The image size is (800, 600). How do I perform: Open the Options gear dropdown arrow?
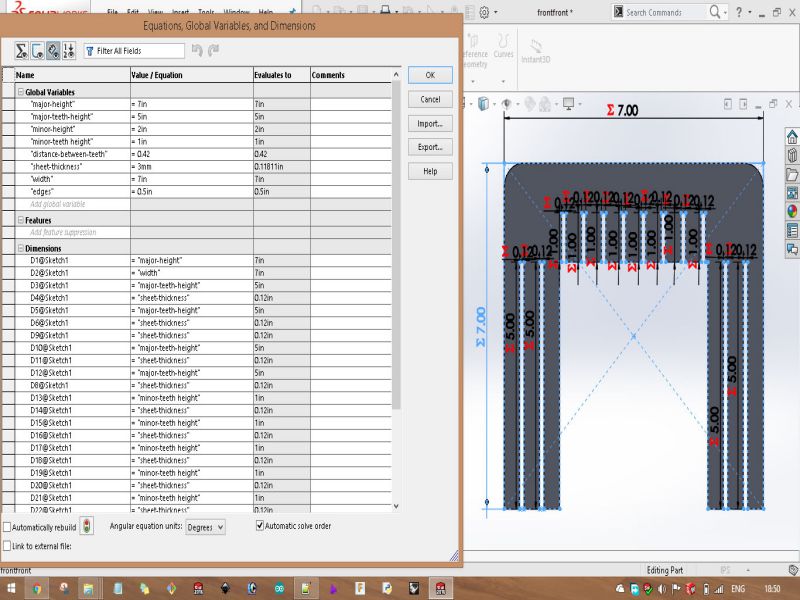click(495, 12)
